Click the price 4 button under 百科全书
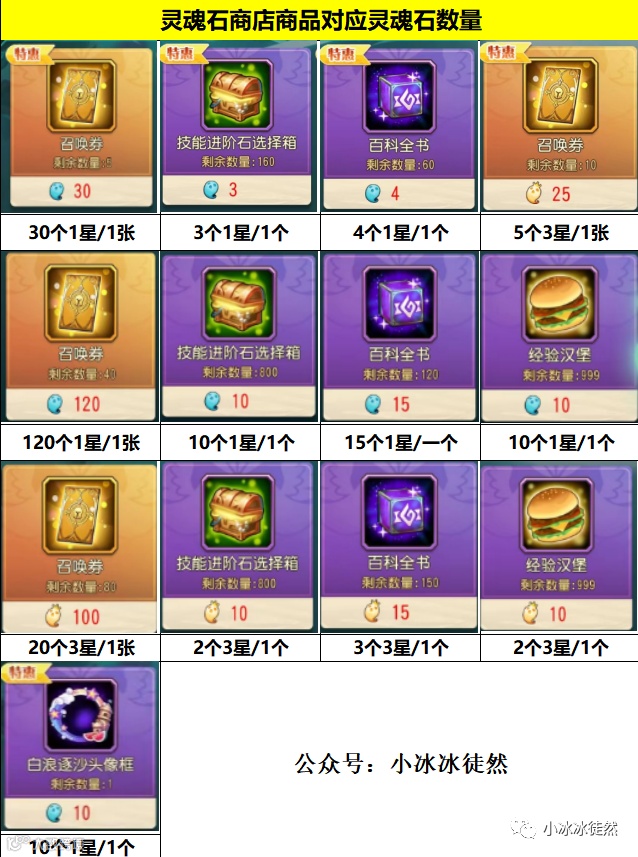Image resolution: width=638 pixels, height=857 pixels. [399, 193]
